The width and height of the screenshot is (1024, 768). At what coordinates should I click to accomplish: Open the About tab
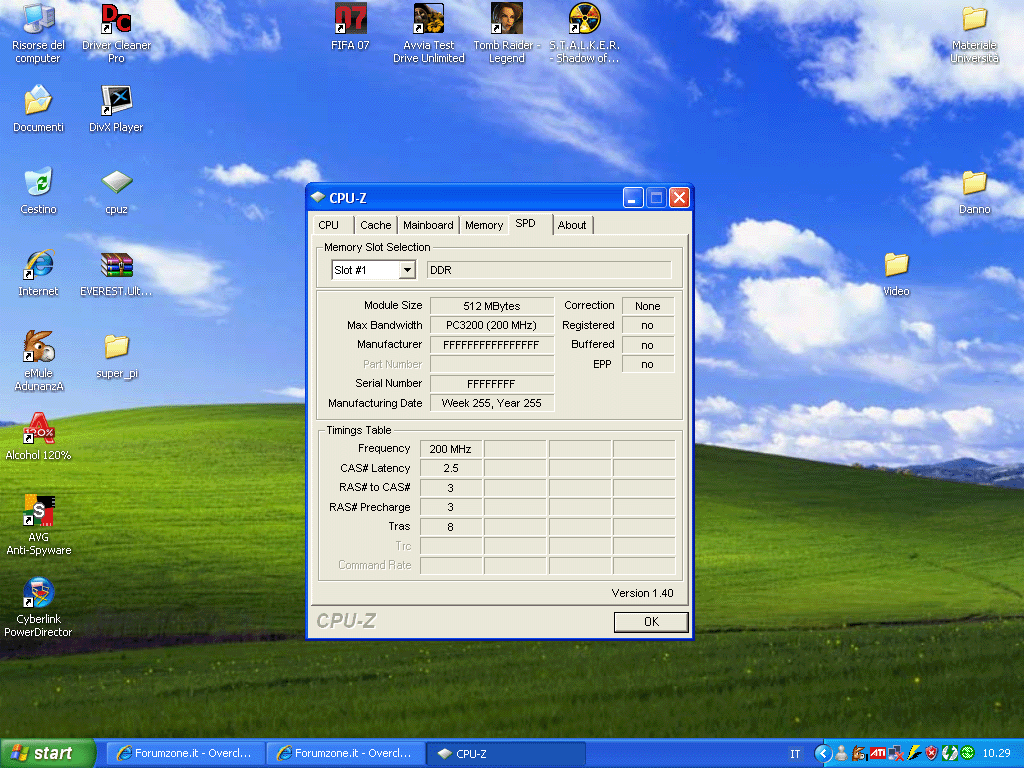tap(572, 225)
